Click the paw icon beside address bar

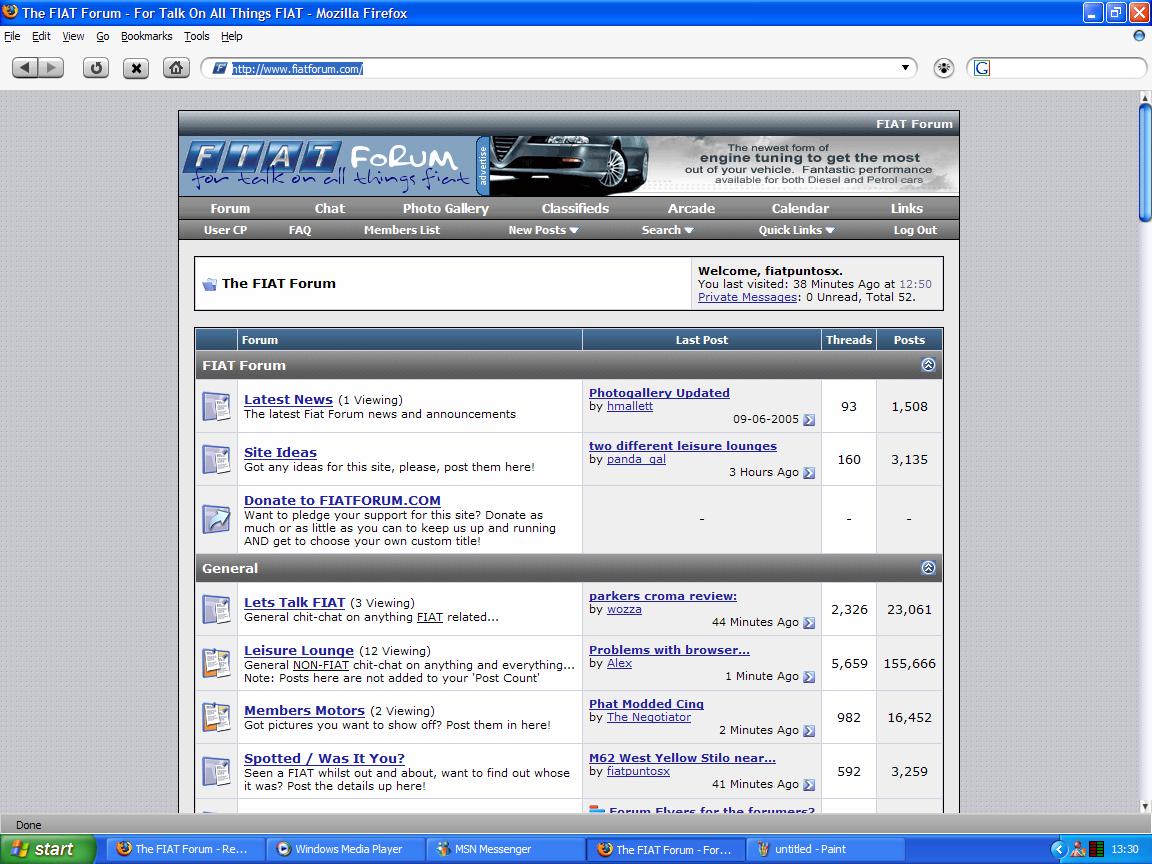click(944, 68)
